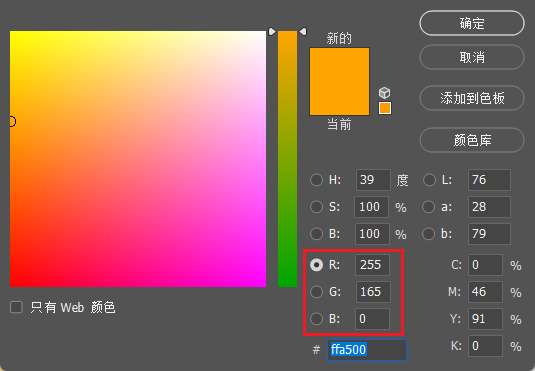Click the H field showing 39
The image size is (535, 371).
coord(373,180)
